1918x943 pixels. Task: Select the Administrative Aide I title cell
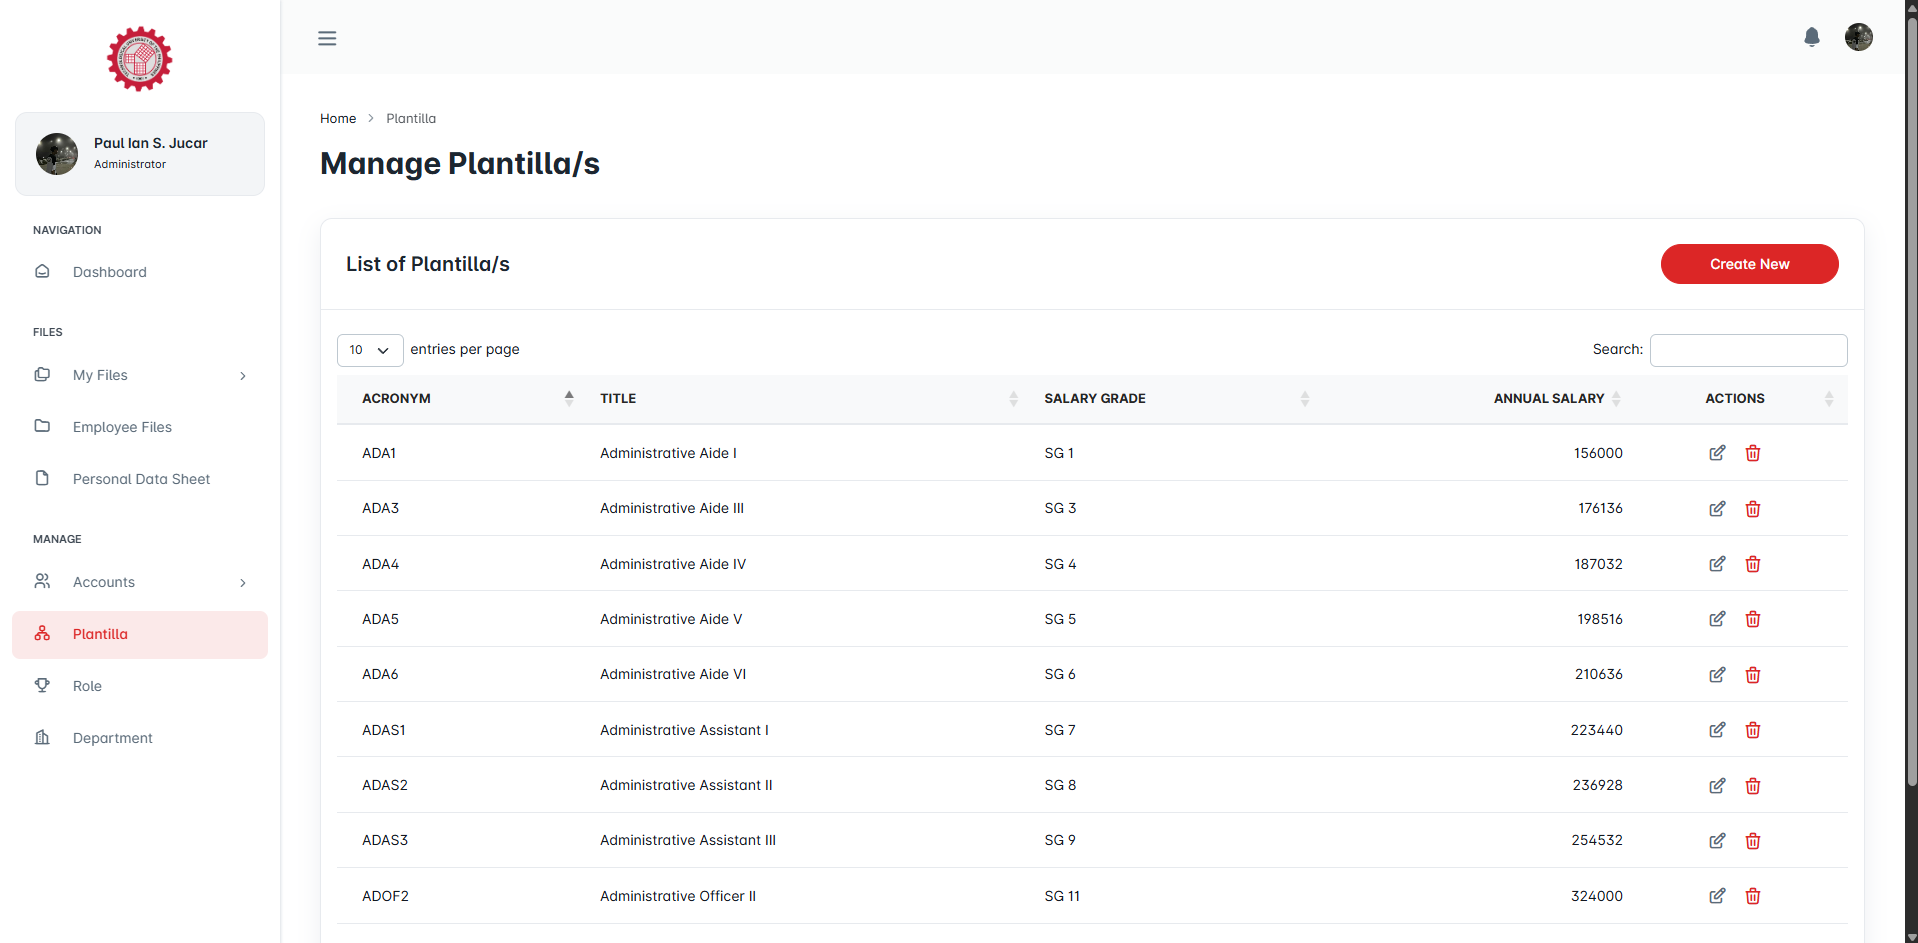click(668, 453)
